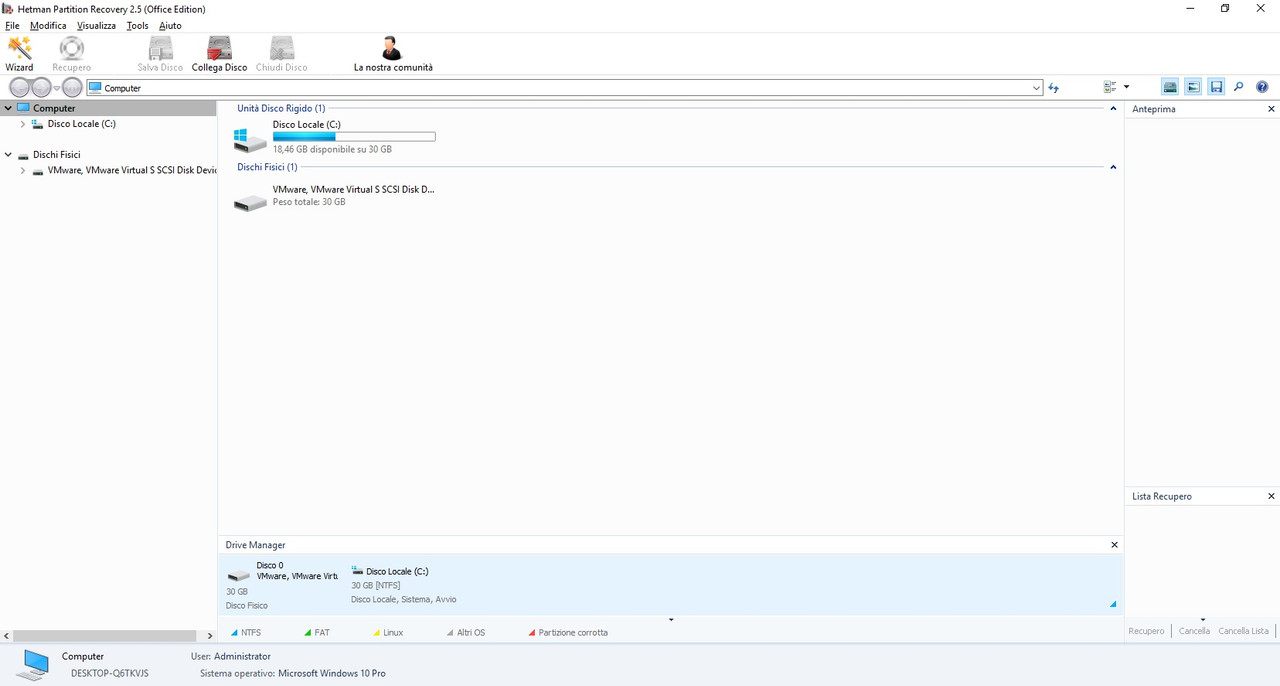Viewport: 1280px width, 686px height.
Task: Close the Lista Recupero panel
Action: 1272,496
